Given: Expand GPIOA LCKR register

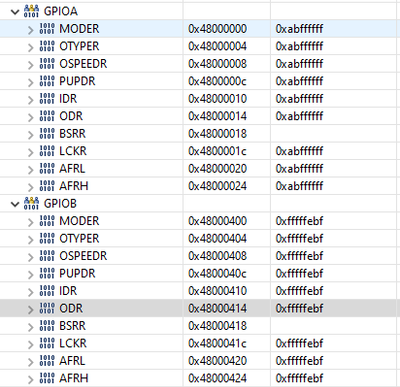Looking at the screenshot, I should pos(31,152).
